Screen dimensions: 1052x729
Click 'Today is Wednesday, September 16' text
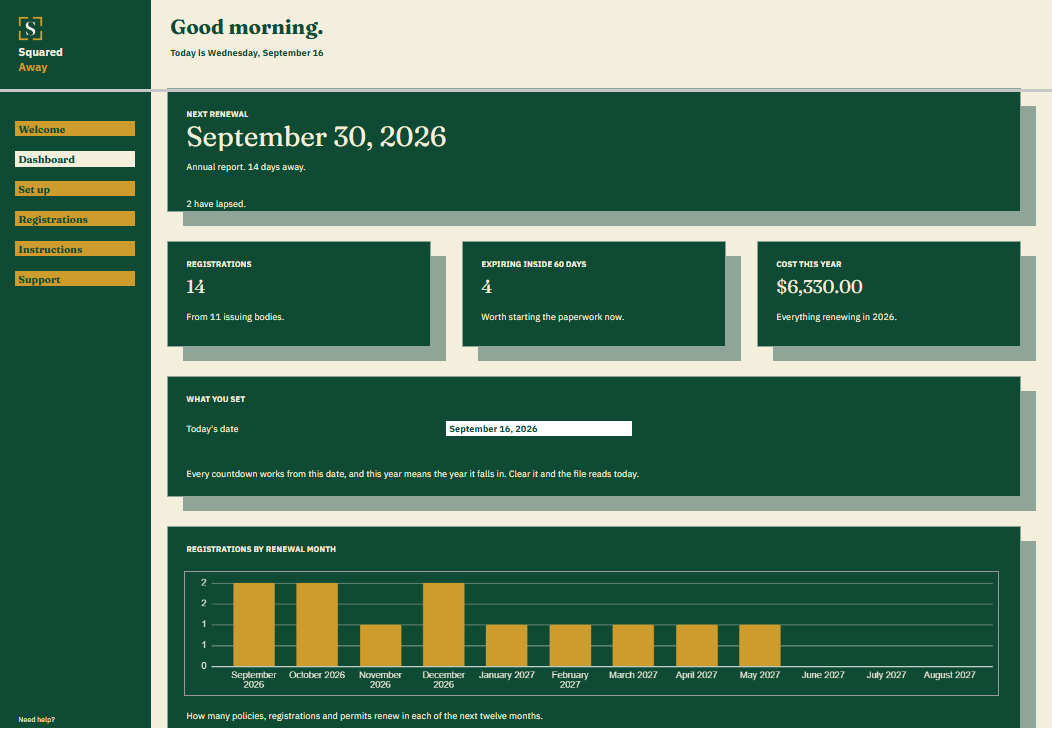[x=247, y=53]
